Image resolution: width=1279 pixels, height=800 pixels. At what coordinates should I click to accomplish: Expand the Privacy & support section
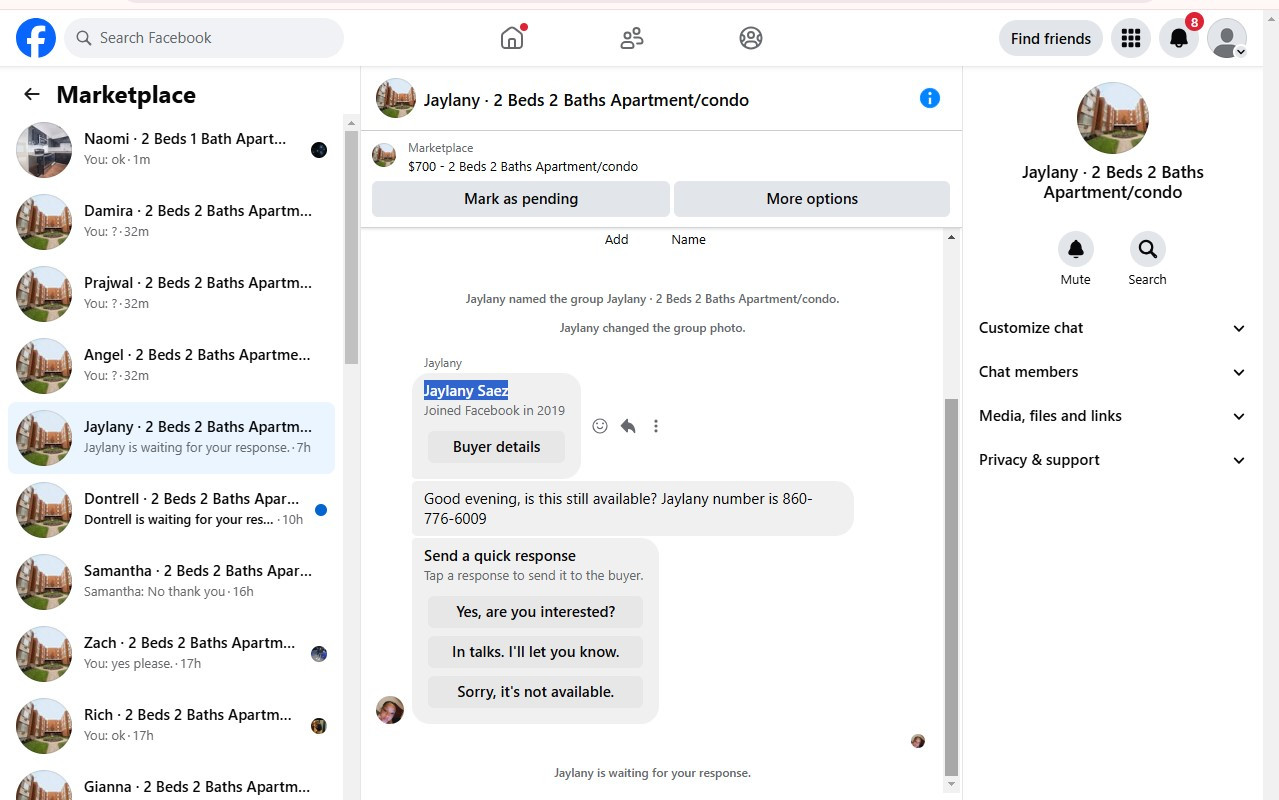[x=1113, y=460]
